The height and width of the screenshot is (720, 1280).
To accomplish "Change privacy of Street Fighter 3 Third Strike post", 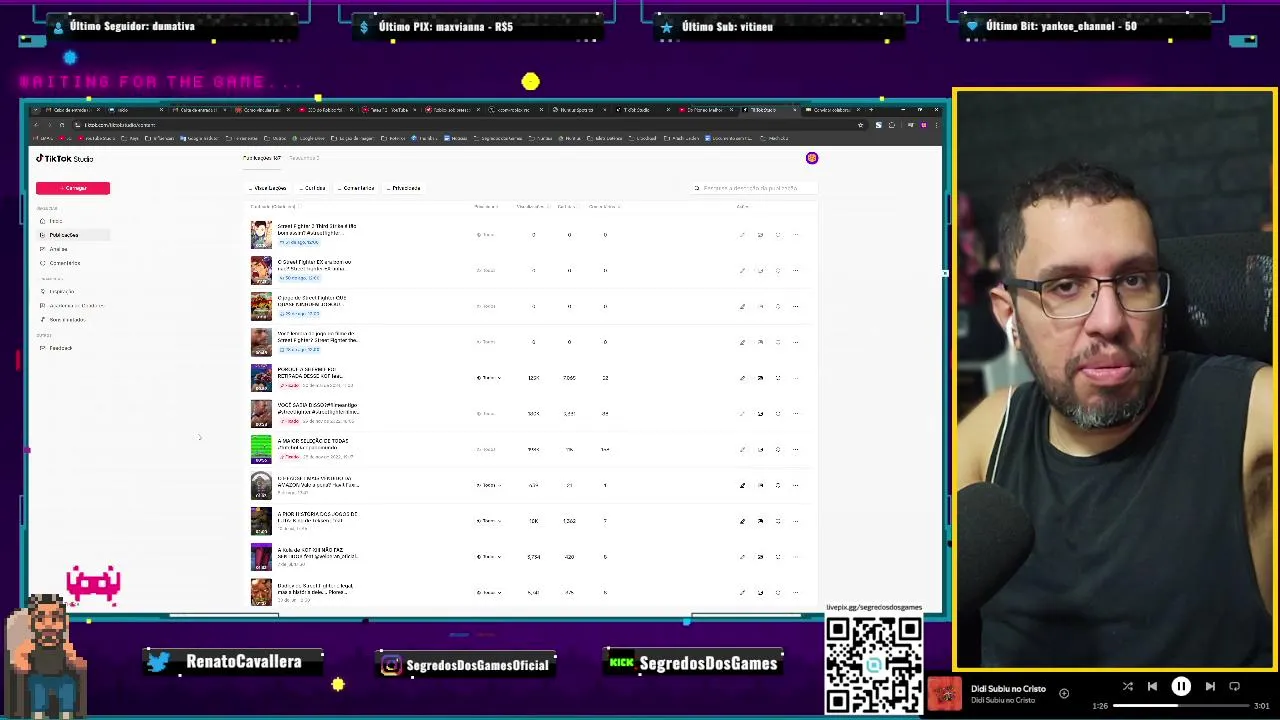I will (487, 235).
